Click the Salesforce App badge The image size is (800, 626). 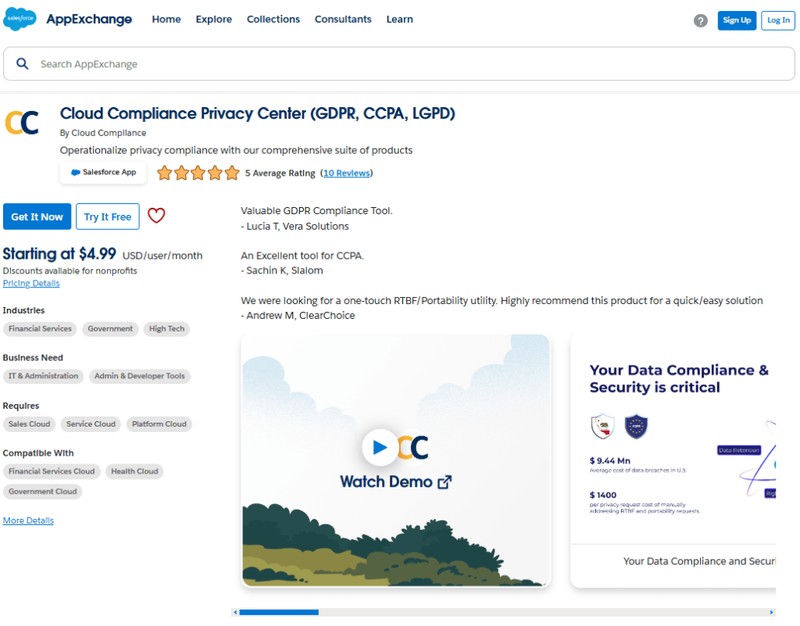[x=103, y=172]
